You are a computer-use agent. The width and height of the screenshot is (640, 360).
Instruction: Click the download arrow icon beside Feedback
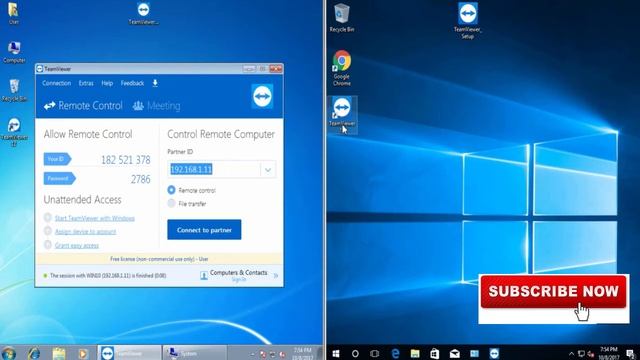(x=155, y=83)
